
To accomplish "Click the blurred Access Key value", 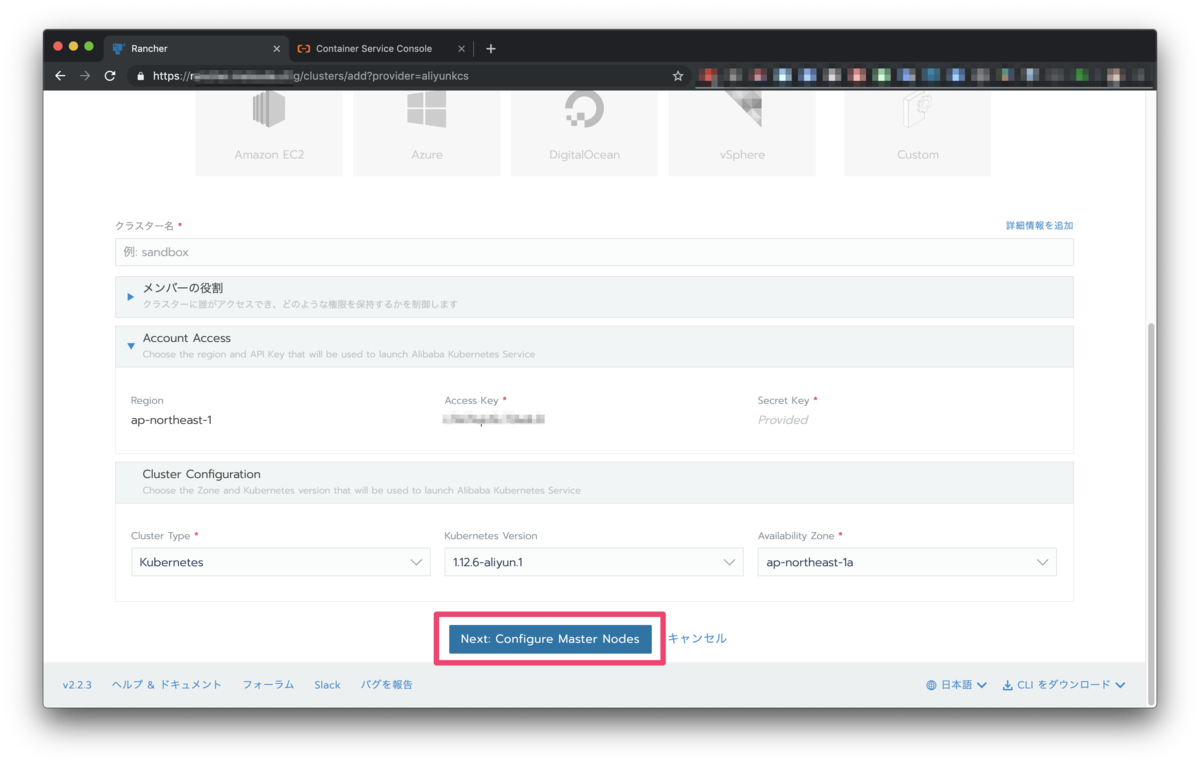I will pos(494,420).
